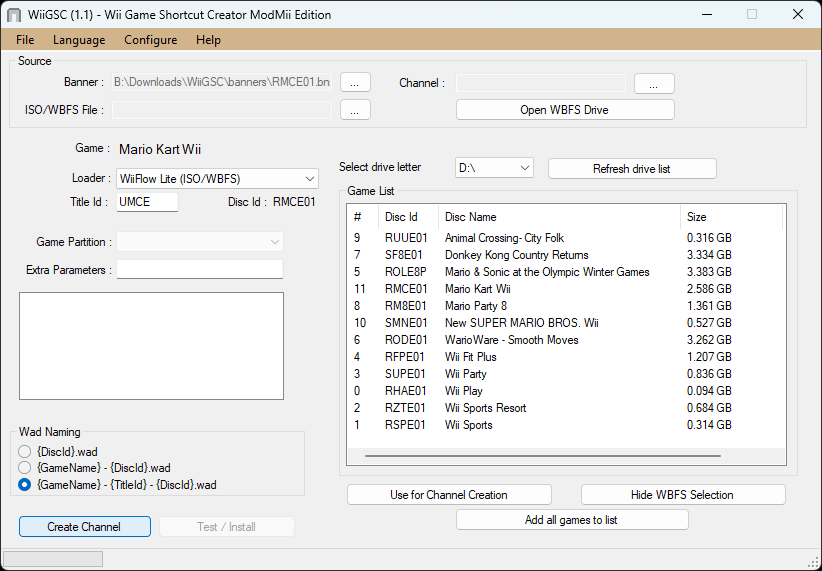This screenshot has width=822, height=571.
Task: Click the window resize grip
Action: coord(814,563)
